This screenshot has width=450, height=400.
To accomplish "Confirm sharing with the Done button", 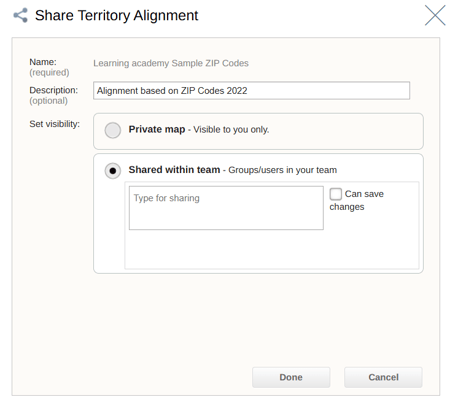I will coord(291,377).
